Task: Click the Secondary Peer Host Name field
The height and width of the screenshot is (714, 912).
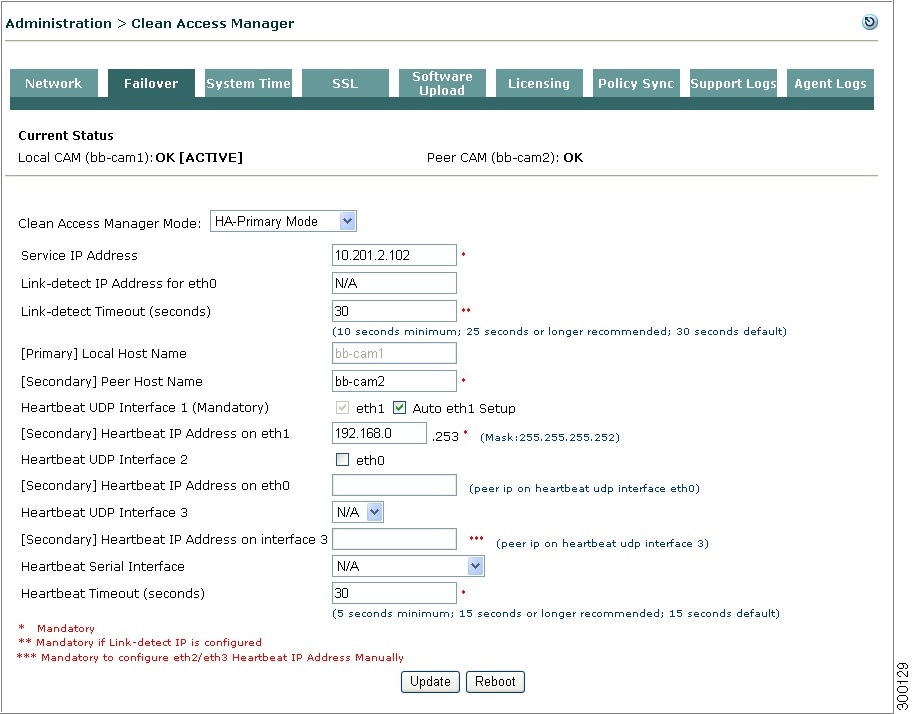Action: (394, 381)
